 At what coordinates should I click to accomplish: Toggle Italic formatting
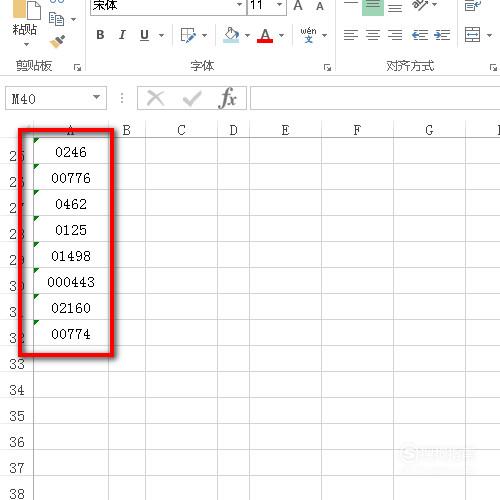pyautogui.click(x=122, y=35)
